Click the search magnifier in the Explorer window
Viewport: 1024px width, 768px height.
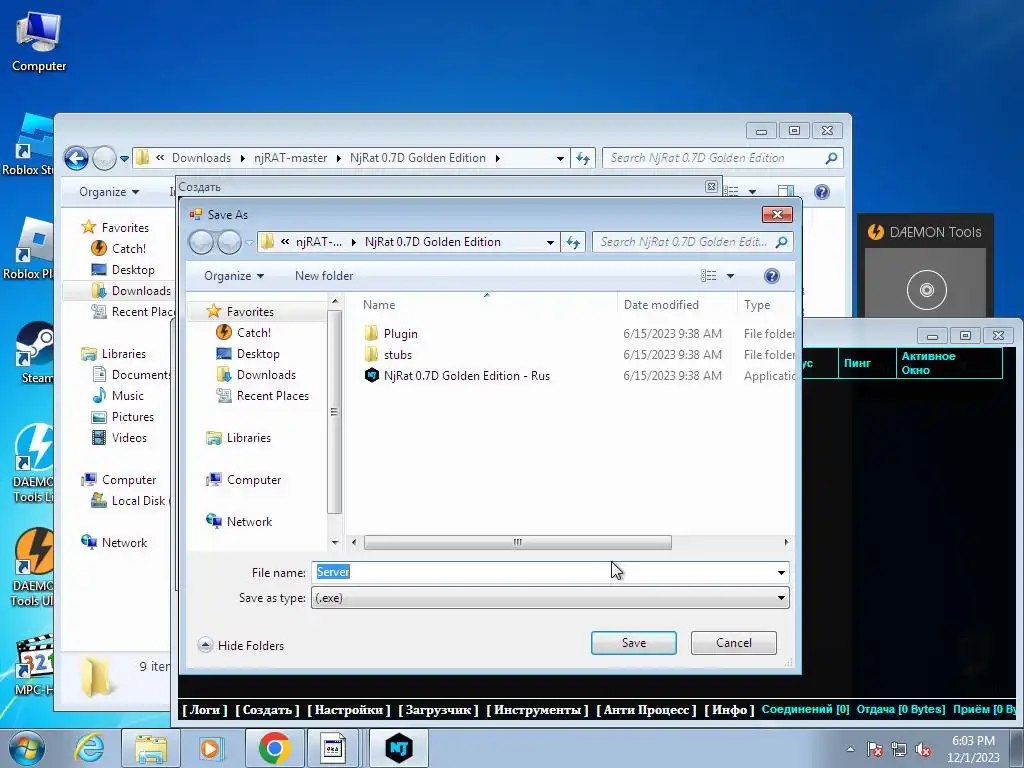831,158
